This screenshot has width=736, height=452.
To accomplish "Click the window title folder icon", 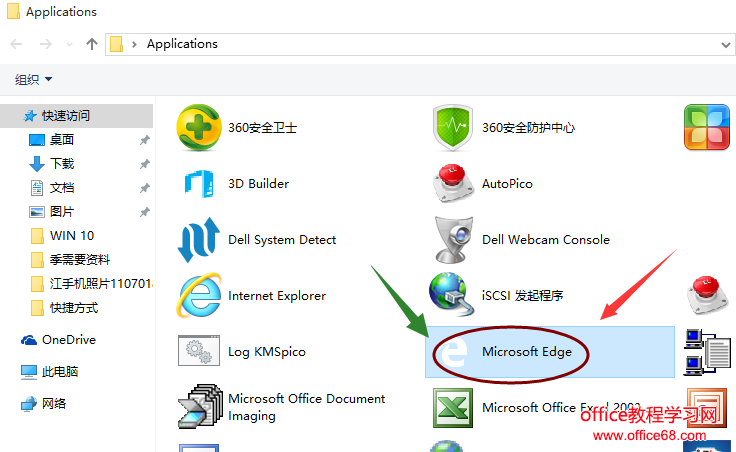I will [x=13, y=11].
